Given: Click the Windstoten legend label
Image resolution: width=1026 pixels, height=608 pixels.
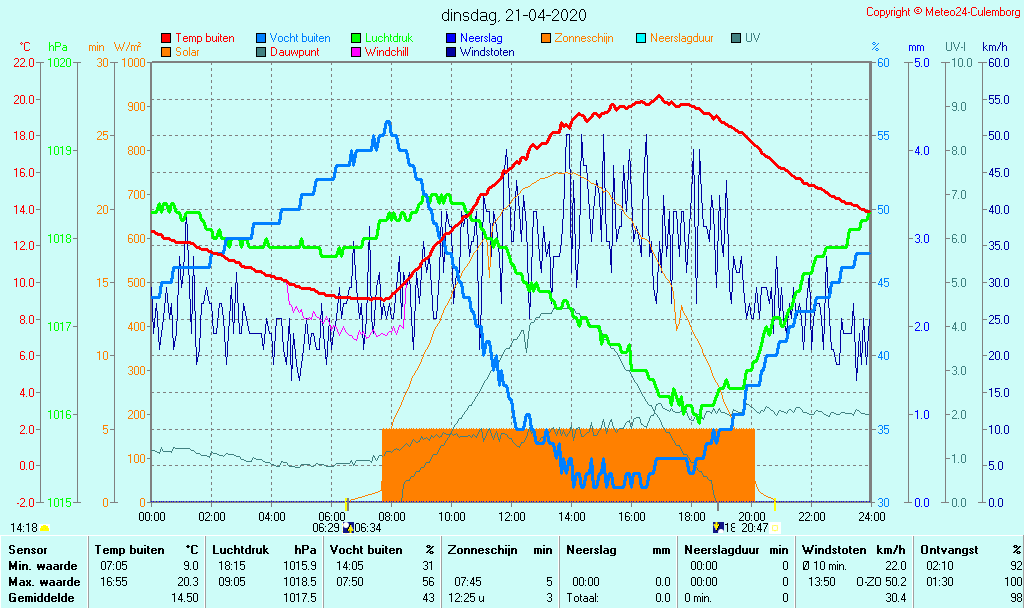Looking at the screenshot, I should pos(488,52).
